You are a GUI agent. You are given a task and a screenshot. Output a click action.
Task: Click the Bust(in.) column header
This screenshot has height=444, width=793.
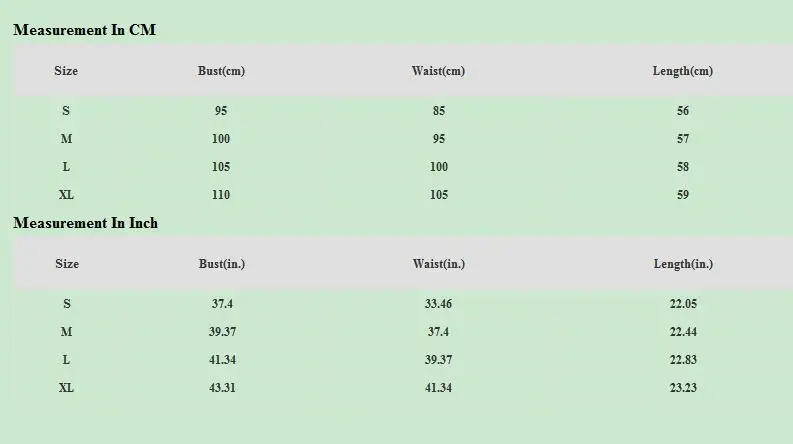(x=222, y=264)
